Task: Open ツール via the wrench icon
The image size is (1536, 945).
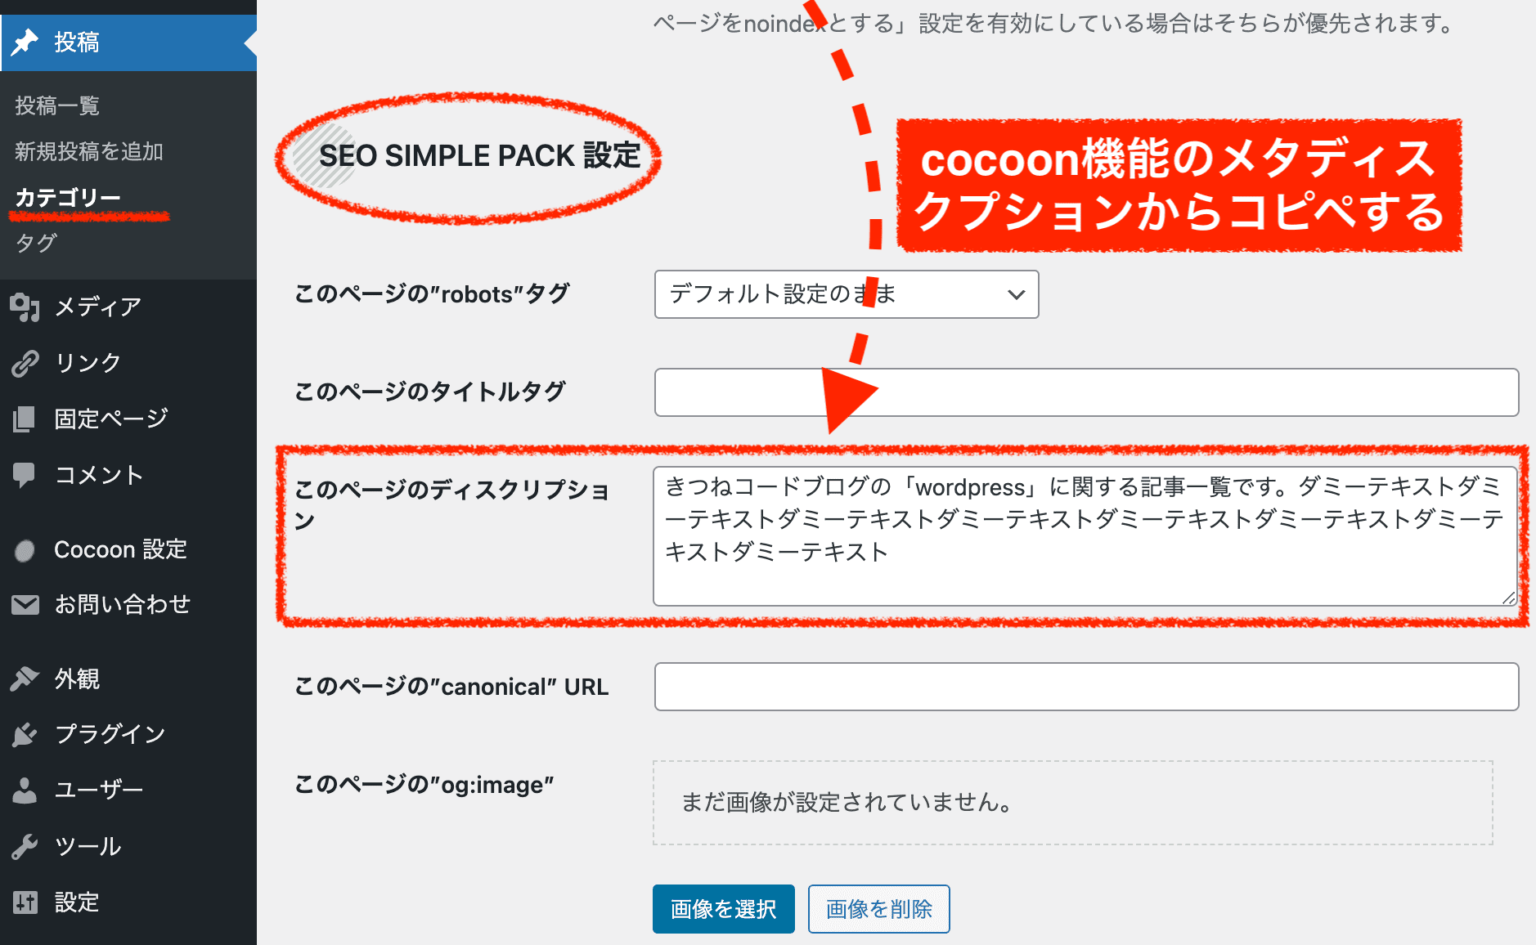Action: point(25,846)
